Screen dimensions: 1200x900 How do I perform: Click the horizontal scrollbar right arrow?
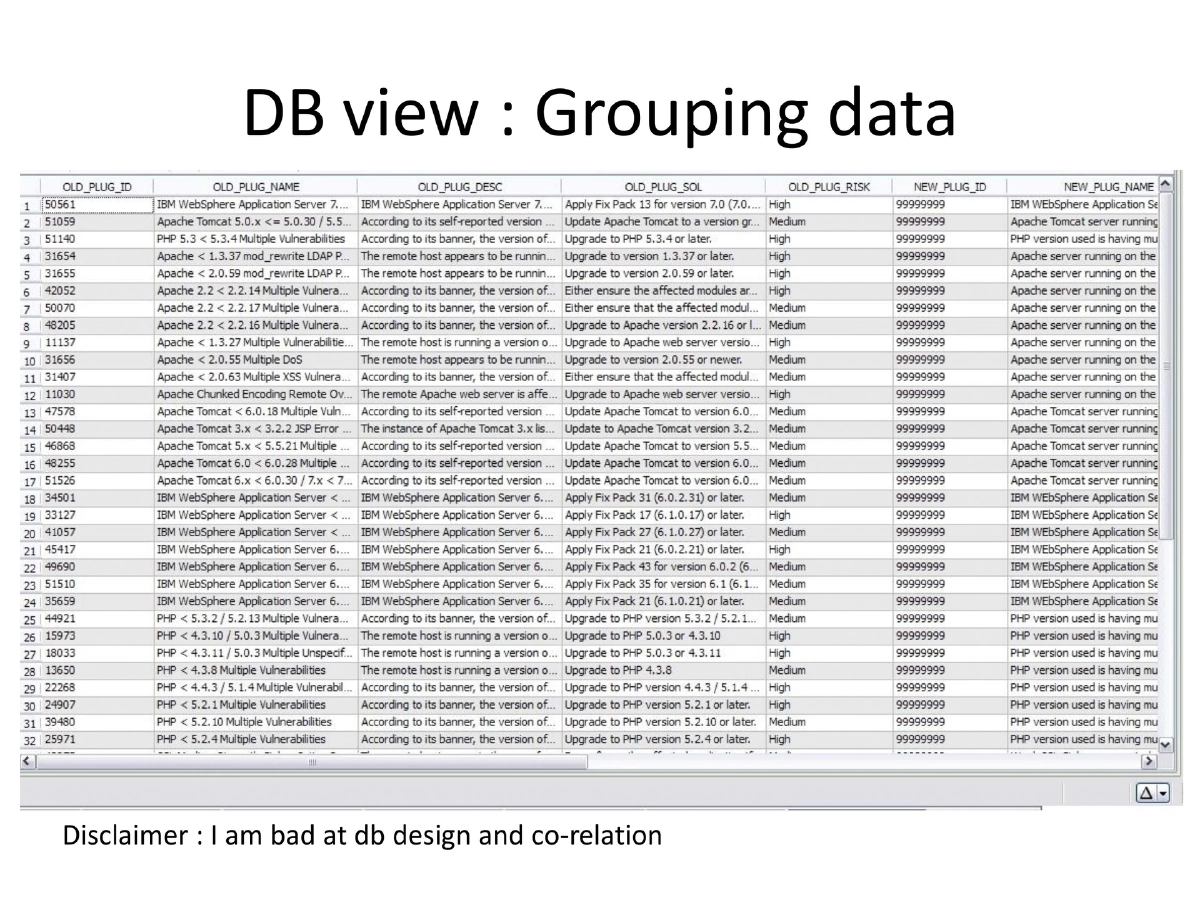point(1148,761)
